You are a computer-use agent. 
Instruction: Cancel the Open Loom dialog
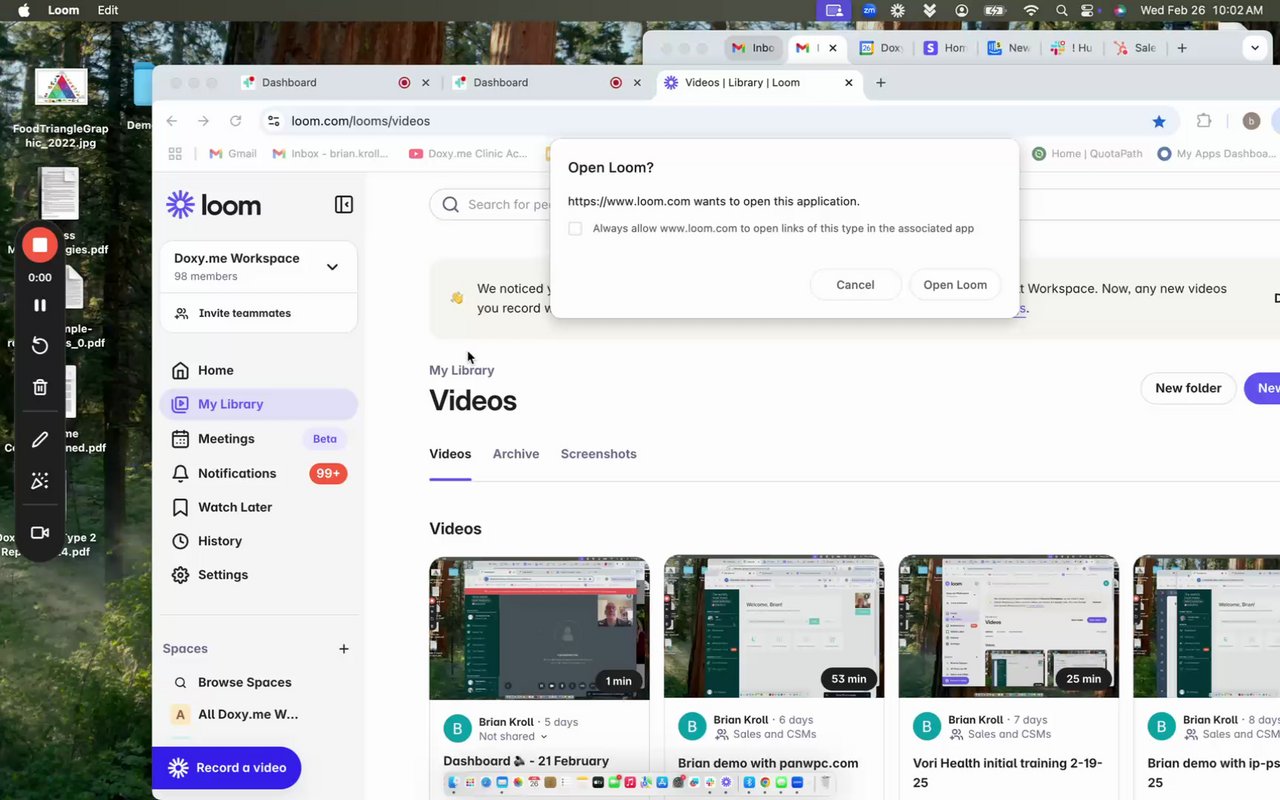pyautogui.click(x=855, y=285)
